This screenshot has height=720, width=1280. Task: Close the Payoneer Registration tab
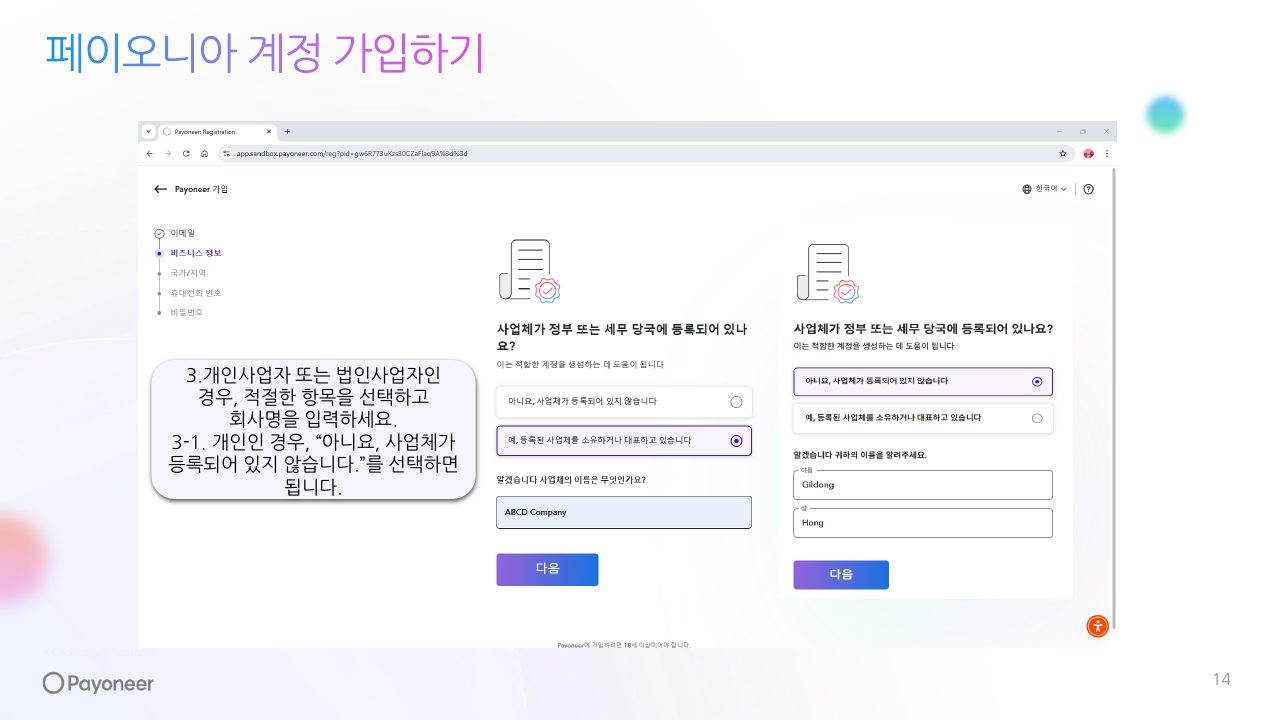[x=268, y=131]
